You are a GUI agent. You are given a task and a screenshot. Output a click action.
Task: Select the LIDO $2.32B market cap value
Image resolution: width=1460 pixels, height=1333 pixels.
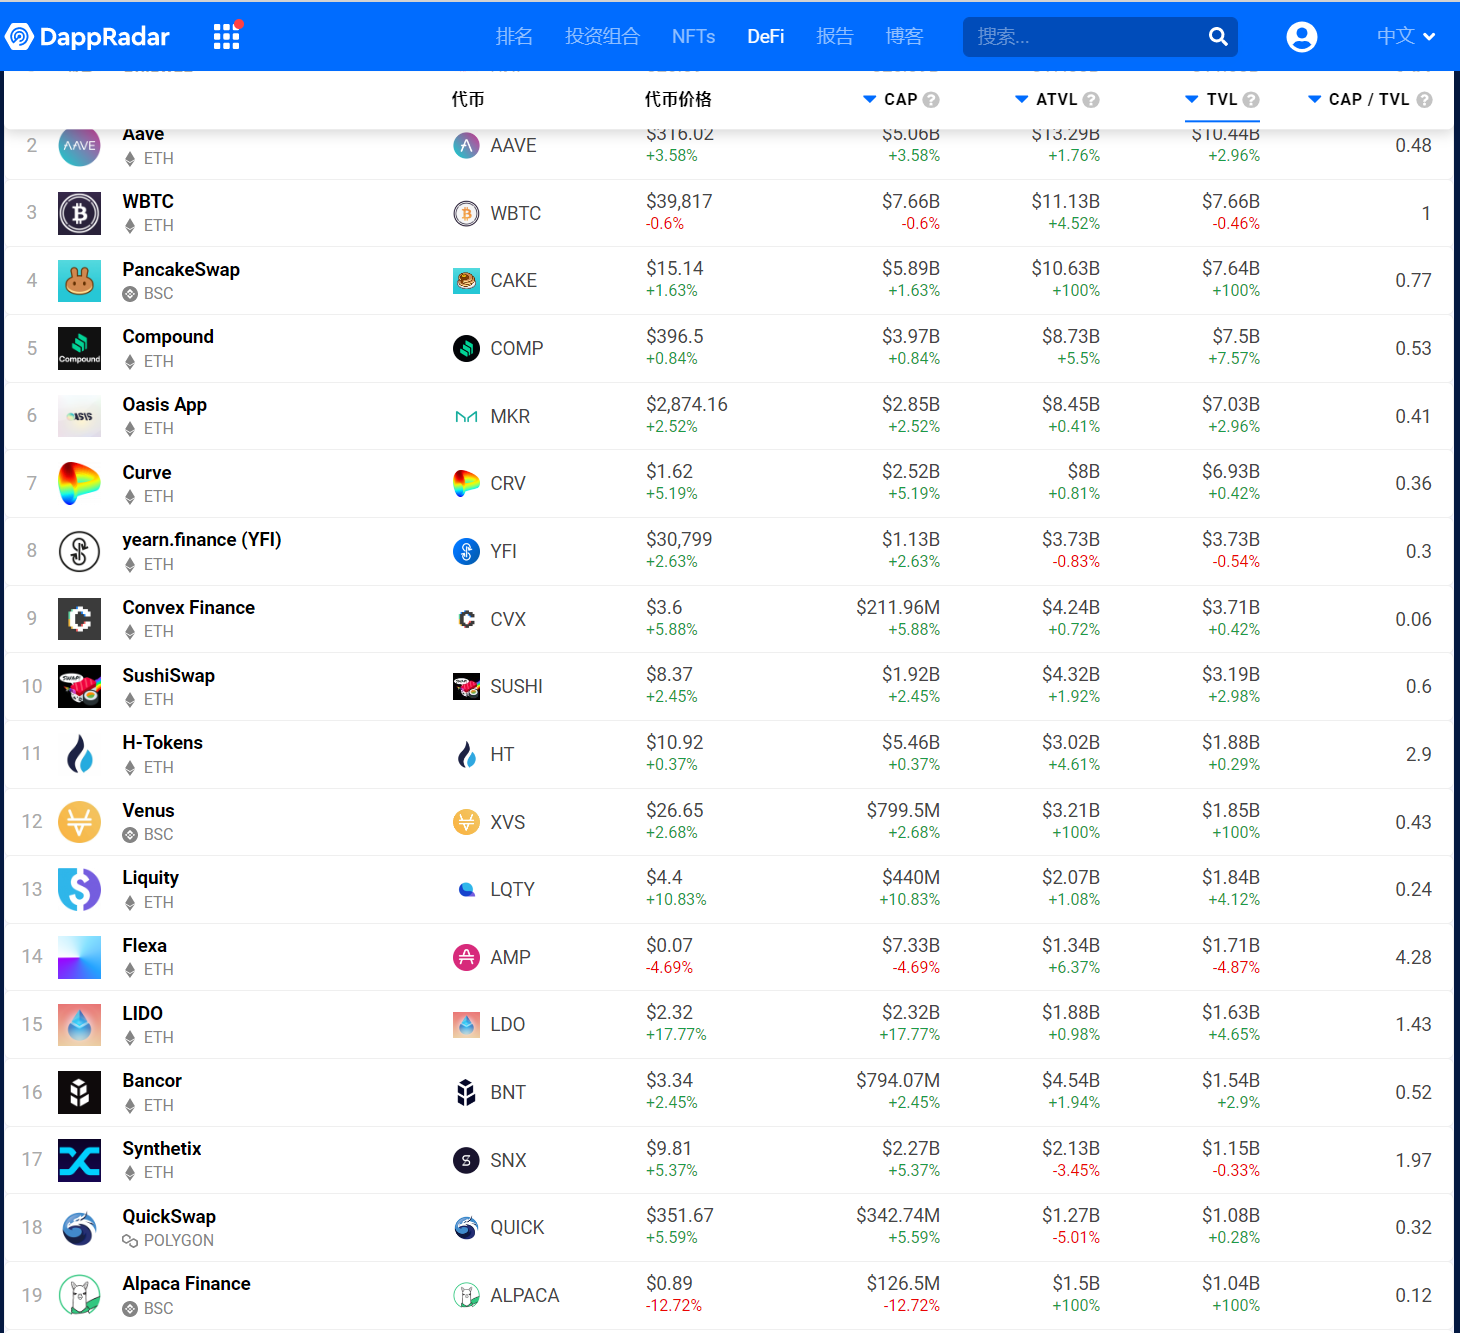tap(911, 1013)
